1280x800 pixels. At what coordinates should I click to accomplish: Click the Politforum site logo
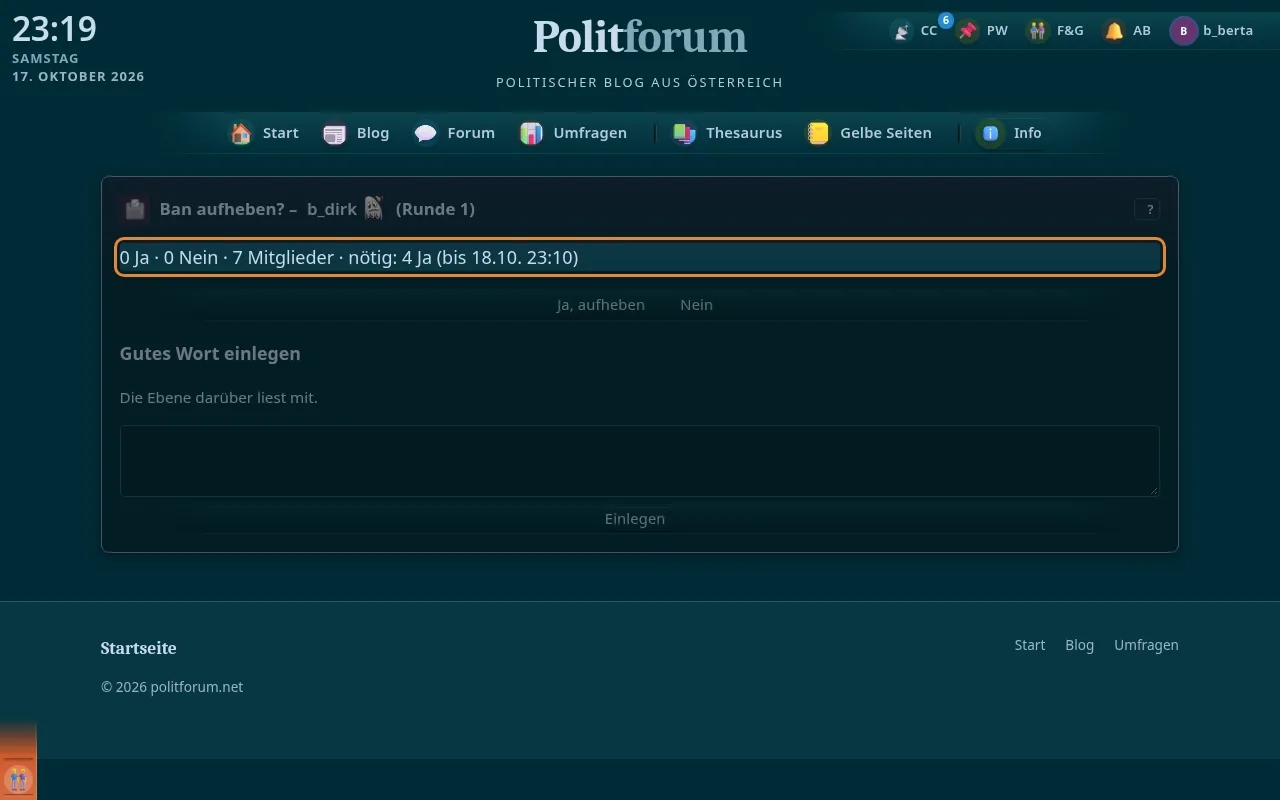pyautogui.click(x=640, y=37)
